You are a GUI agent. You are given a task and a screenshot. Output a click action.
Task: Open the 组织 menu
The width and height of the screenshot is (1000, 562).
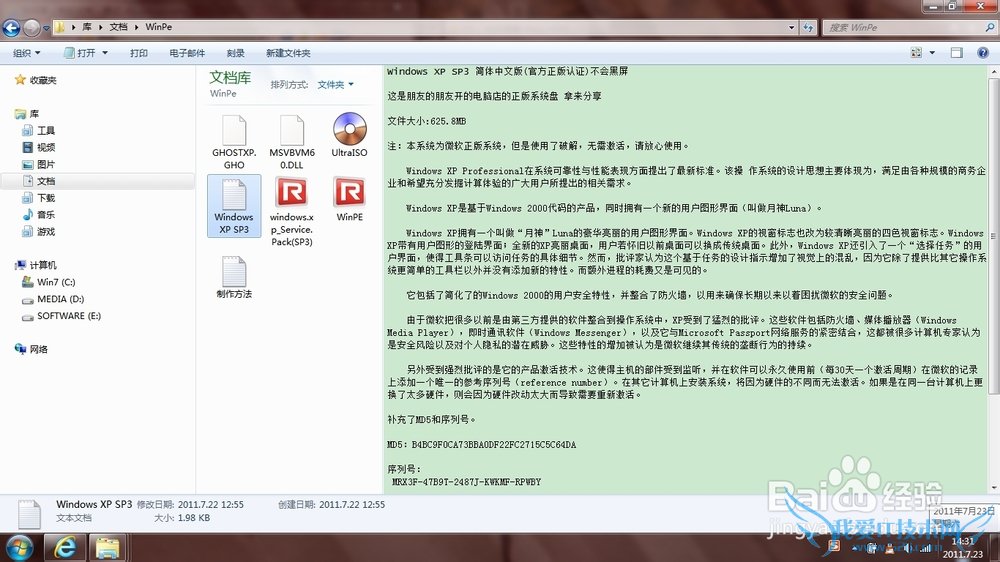pyautogui.click(x=27, y=53)
